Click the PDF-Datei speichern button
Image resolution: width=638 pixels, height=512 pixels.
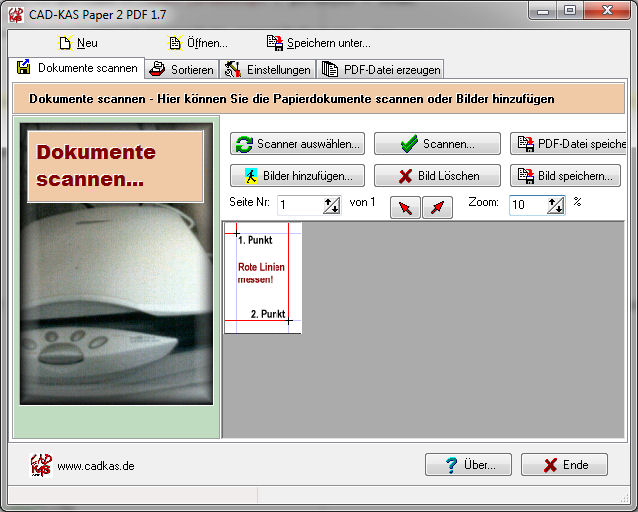569,144
